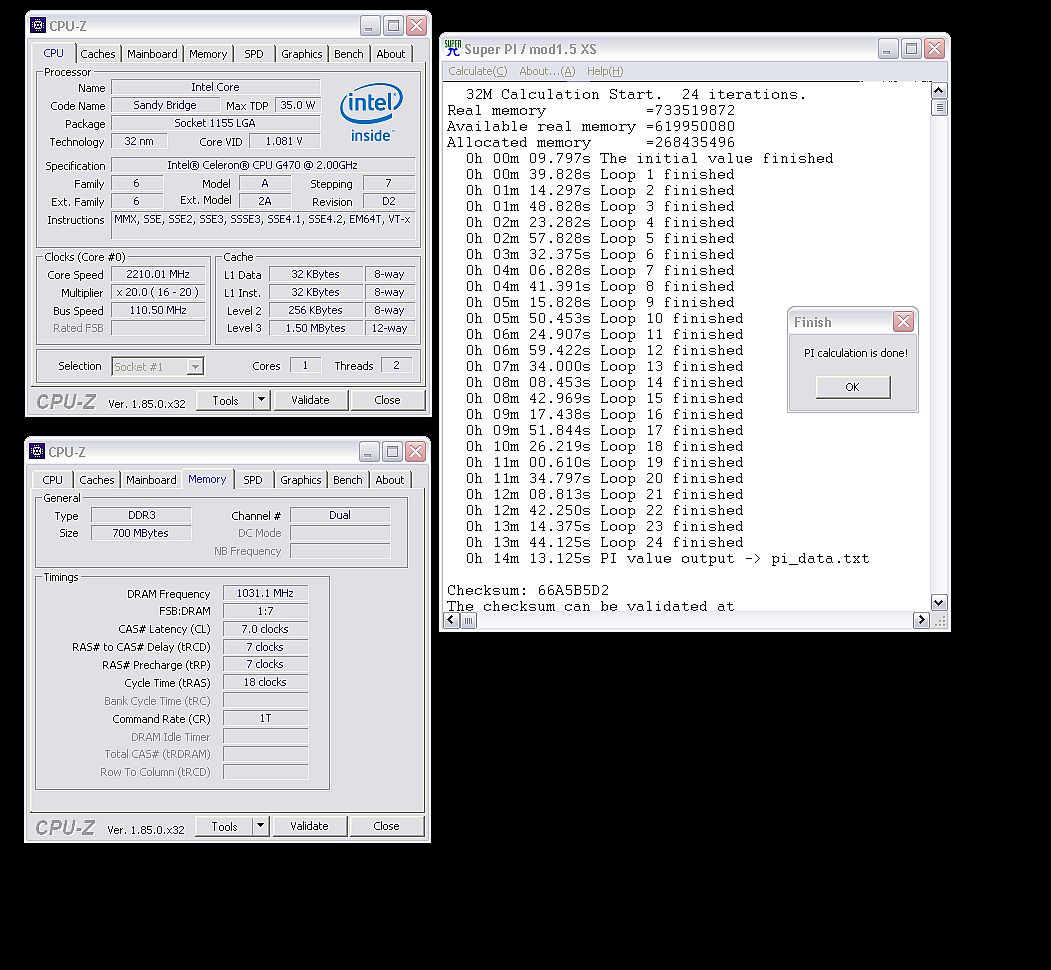Minimize the Super PI window

[888, 48]
